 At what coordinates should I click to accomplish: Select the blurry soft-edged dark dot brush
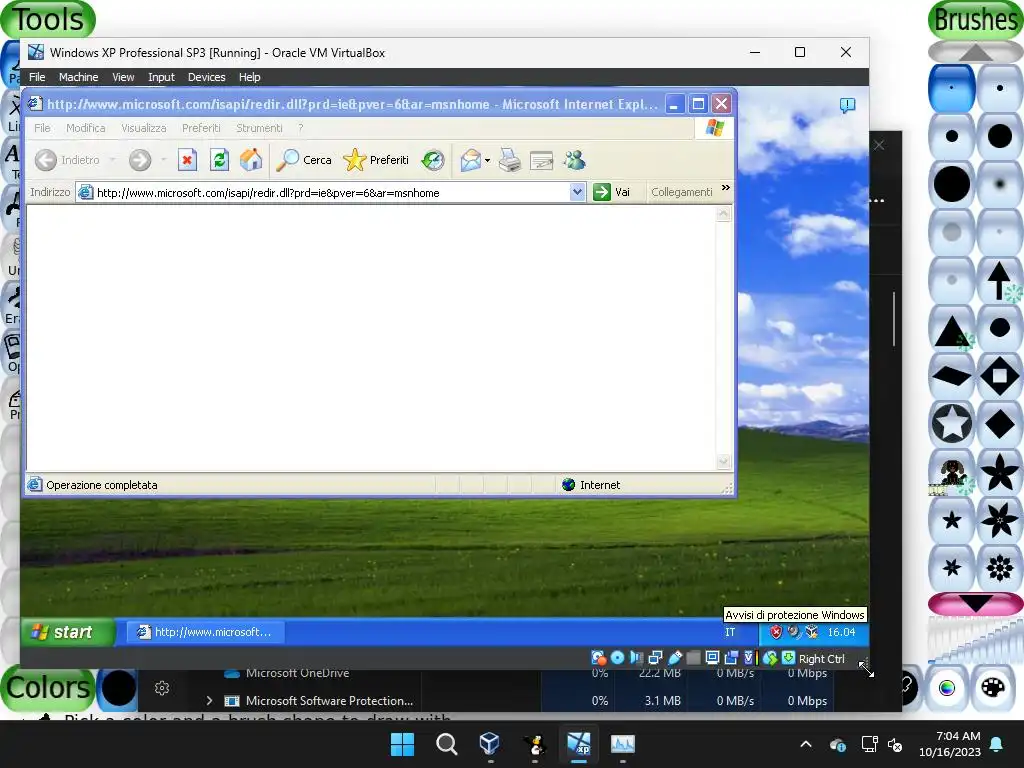pos(999,184)
